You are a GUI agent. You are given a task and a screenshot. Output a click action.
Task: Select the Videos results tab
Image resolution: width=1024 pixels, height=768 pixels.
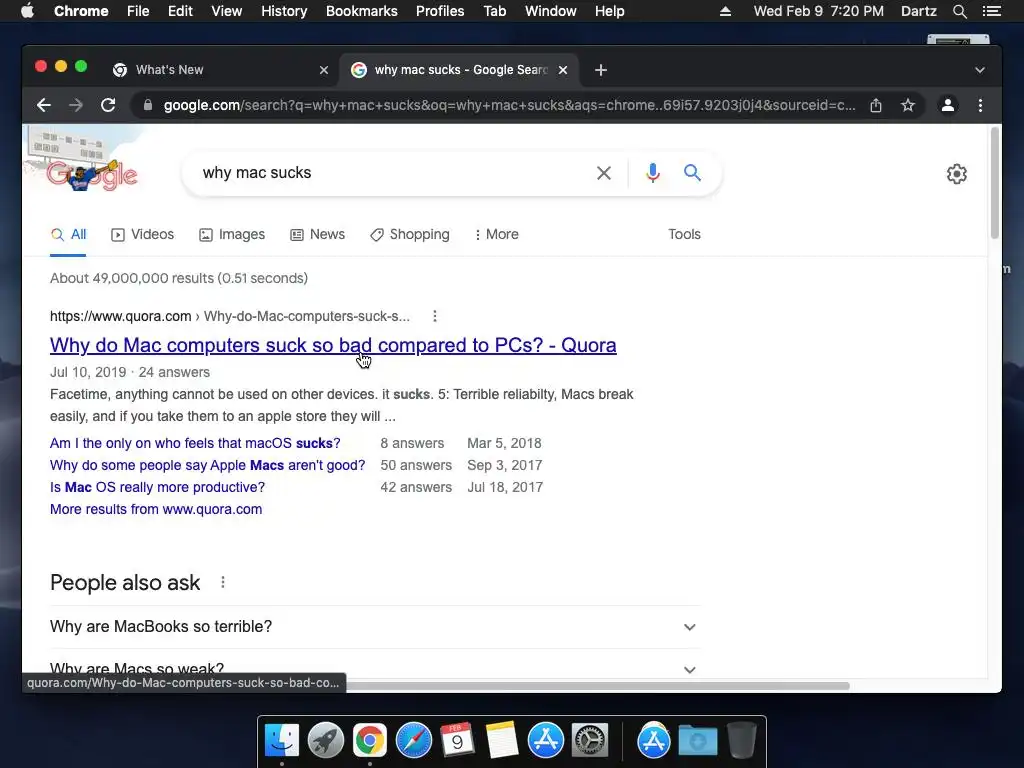142,234
